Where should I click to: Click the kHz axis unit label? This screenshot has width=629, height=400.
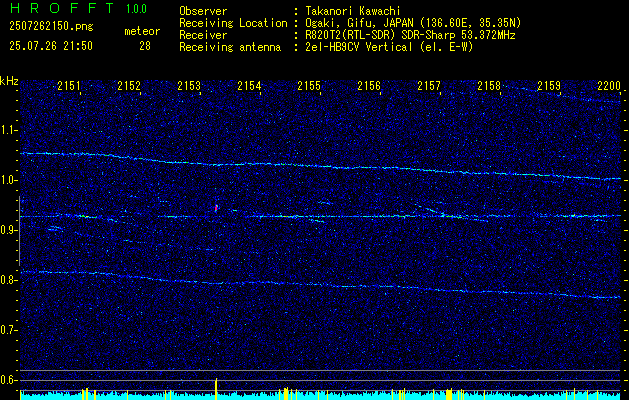[x=9, y=81]
